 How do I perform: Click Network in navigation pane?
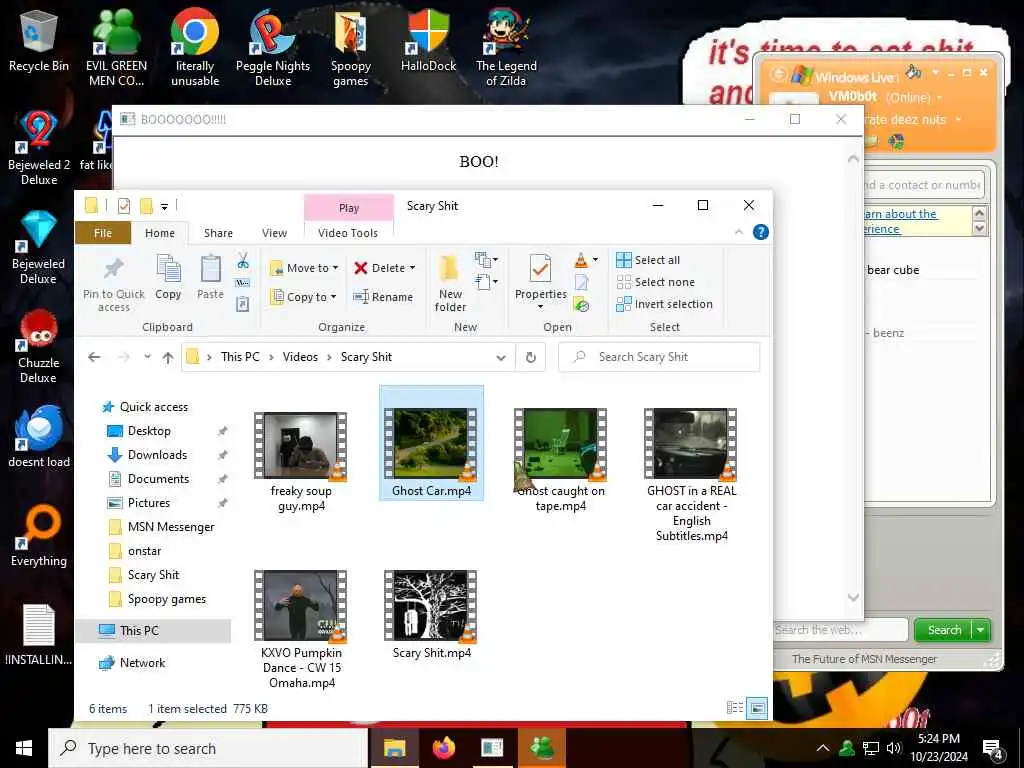tap(142, 663)
